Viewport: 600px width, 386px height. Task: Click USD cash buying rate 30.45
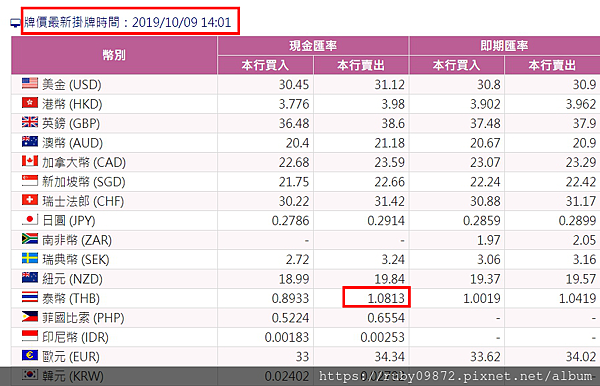click(294, 85)
